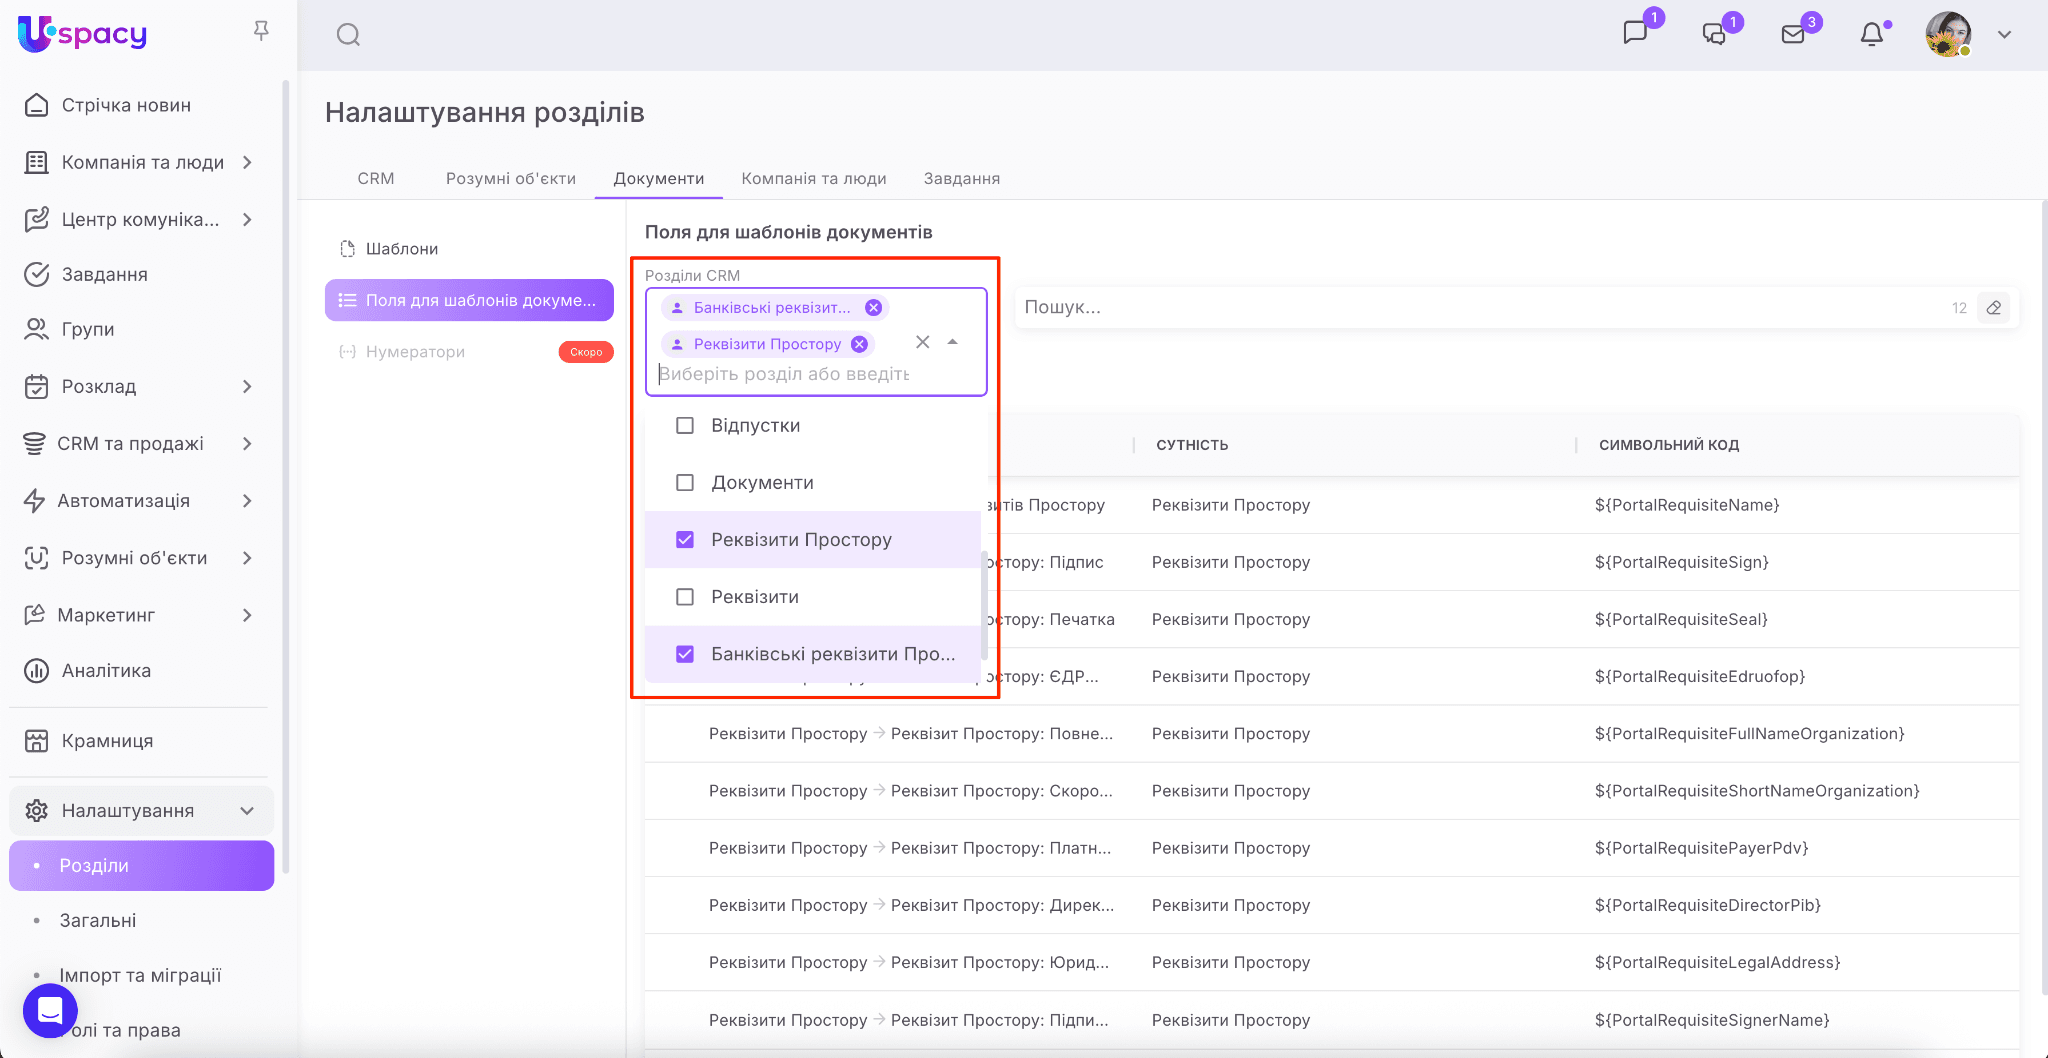Switch to the Розумні об'єкти tab

(x=510, y=179)
